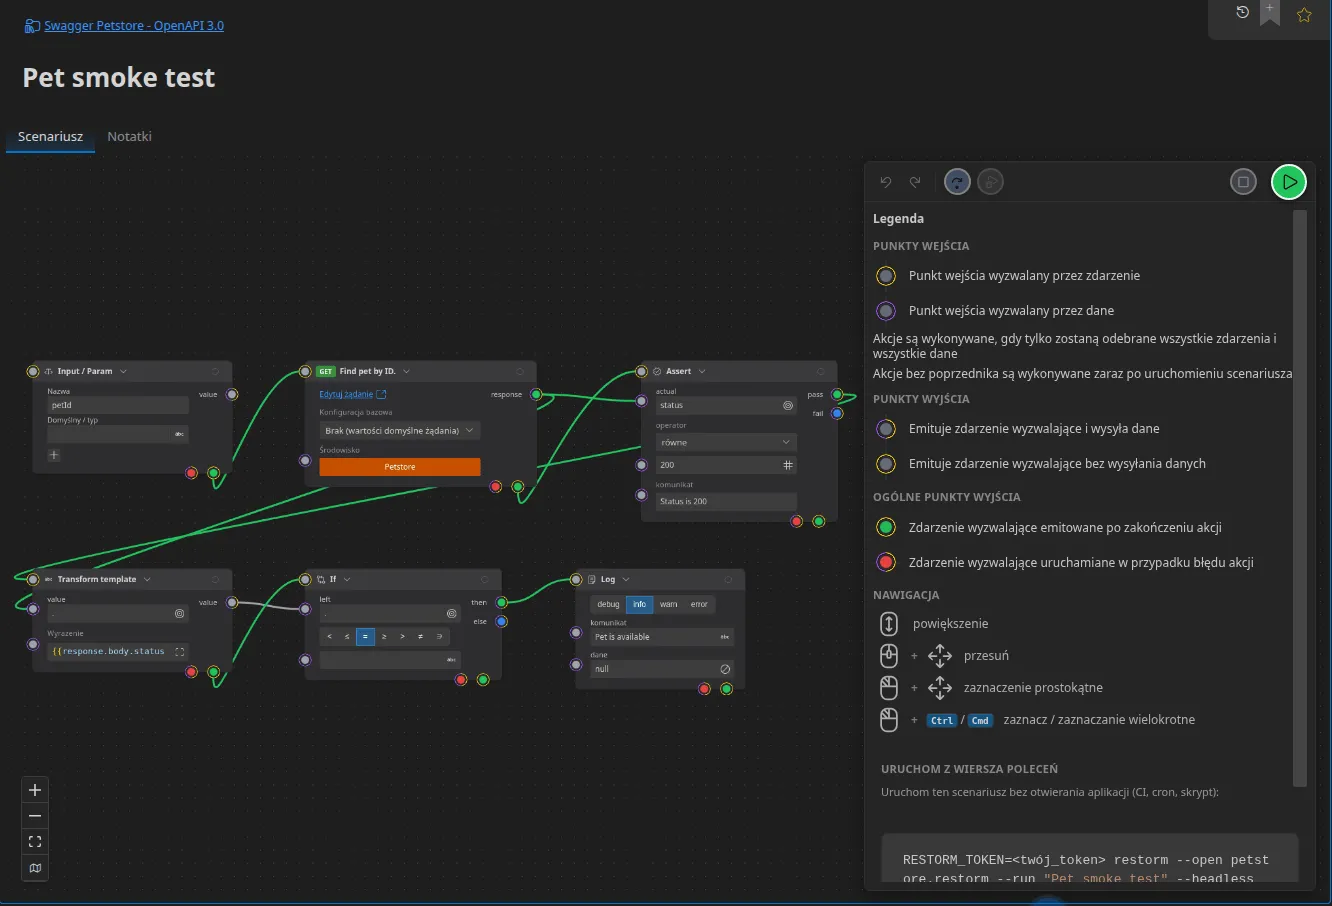Open the If node type dropdown
The image size is (1332, 906).
[347, 579]
